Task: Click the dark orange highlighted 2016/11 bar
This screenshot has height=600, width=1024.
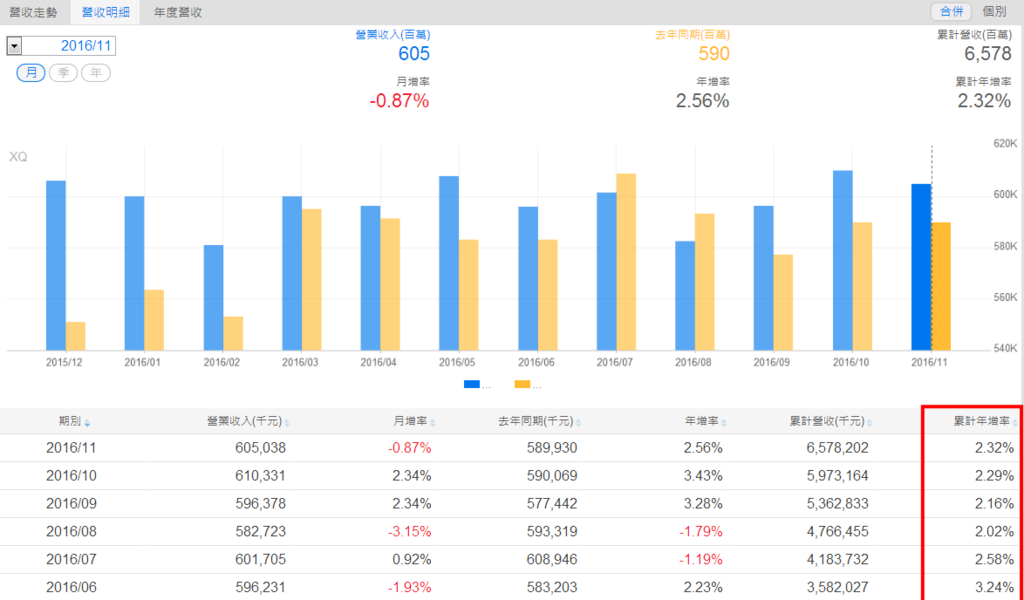Action: pos(941,287)
